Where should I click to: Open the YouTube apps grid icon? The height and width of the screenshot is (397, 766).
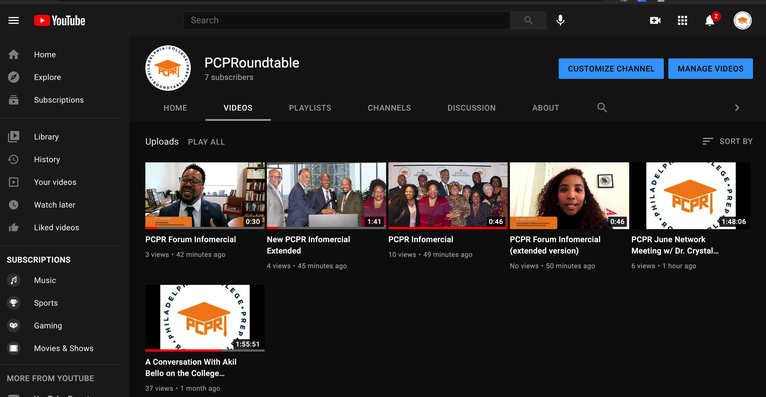click(682, 21)
